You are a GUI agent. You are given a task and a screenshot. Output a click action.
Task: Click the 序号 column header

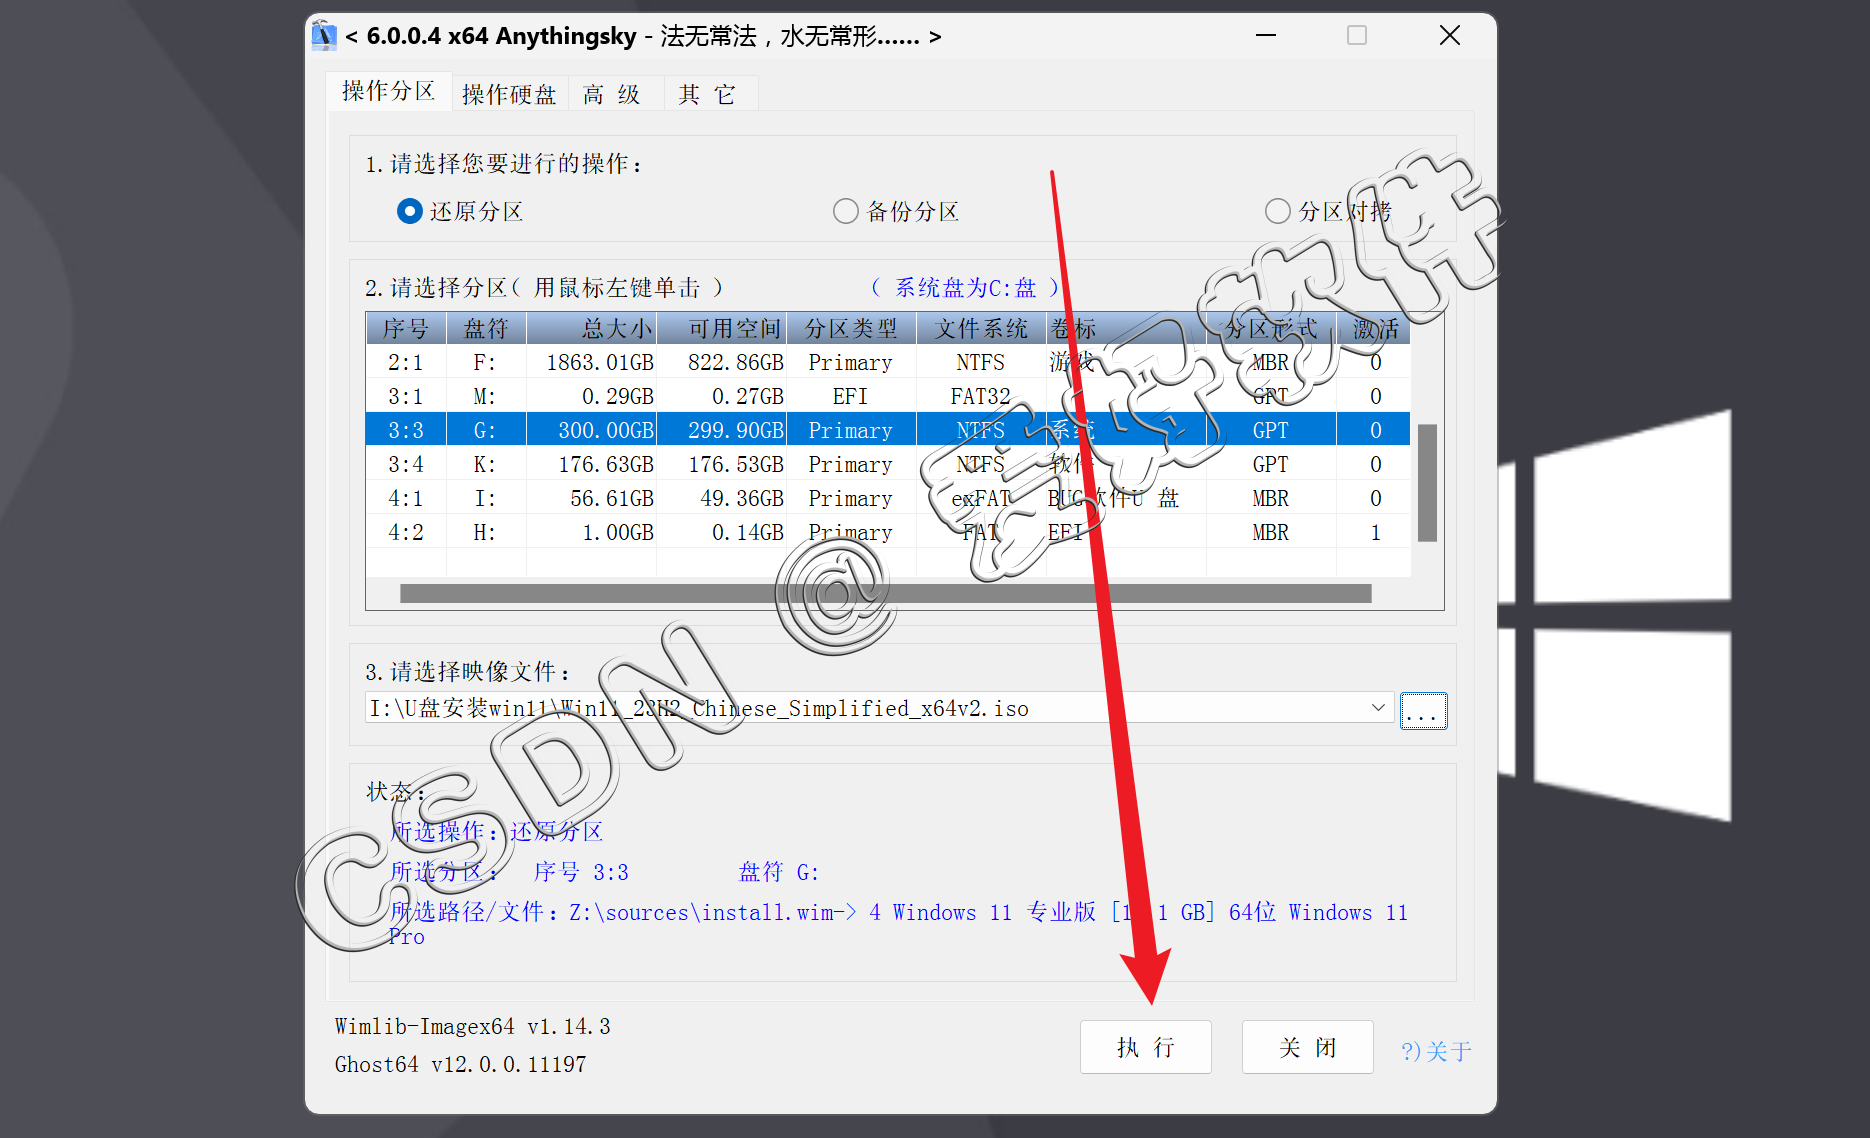point(406,329)
